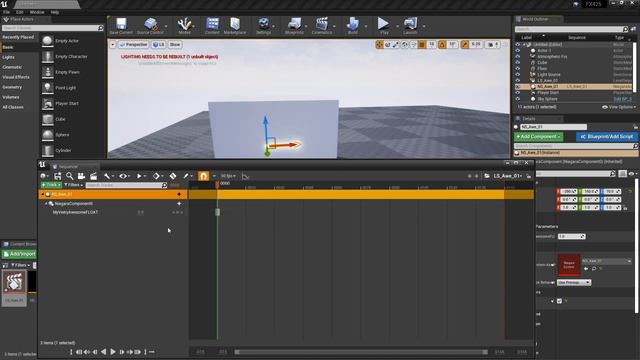This screenshot has width=640, height=360.
Task: Open the Sequencer Track add dropdown
Action: click(51, 185)
